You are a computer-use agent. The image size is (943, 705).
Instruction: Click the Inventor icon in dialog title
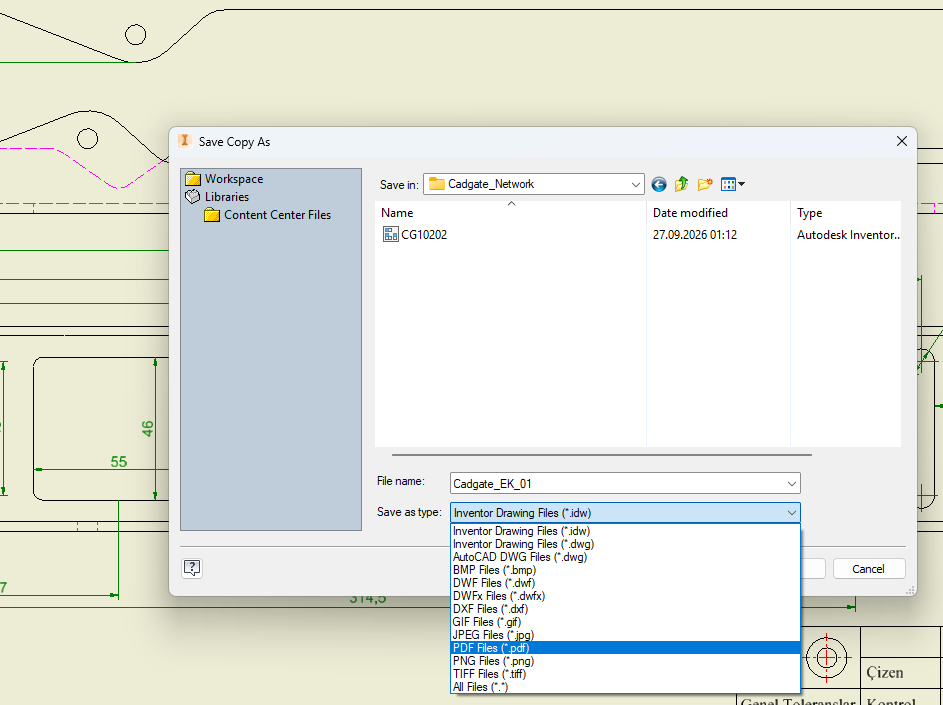pyautogui.click(x=185, y=141)
